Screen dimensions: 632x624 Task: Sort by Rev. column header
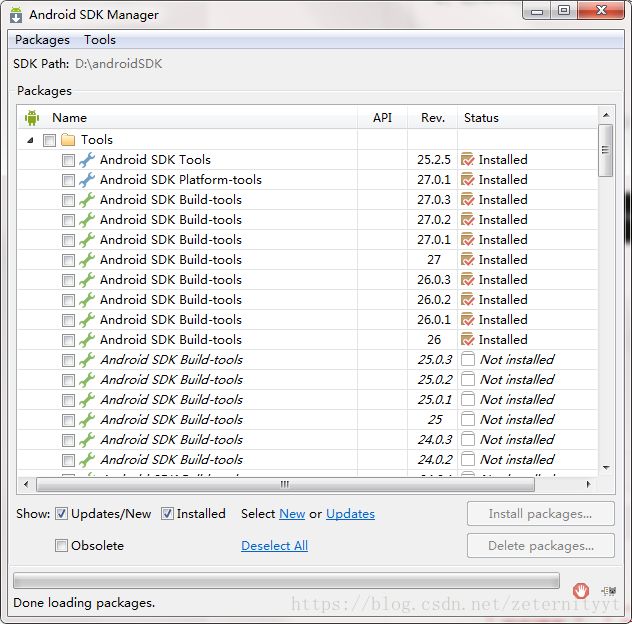433,118
